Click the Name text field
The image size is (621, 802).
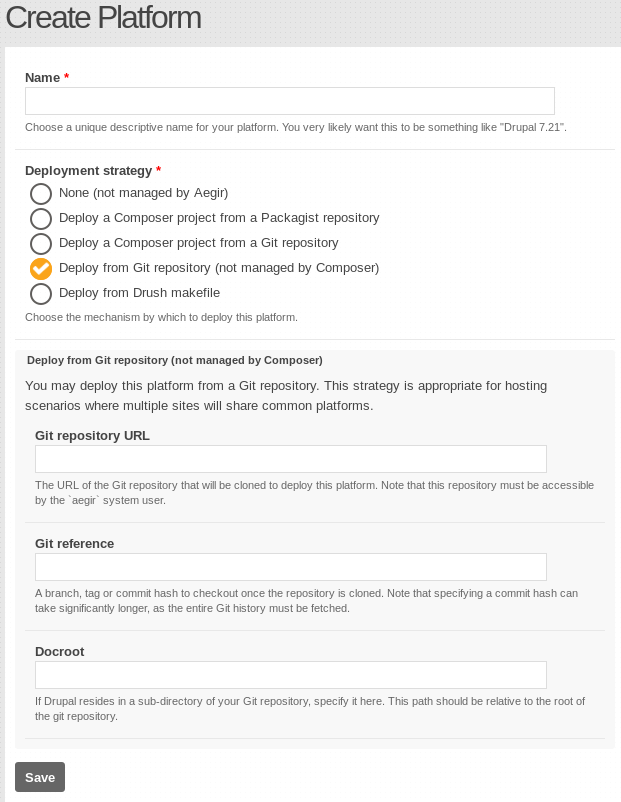290,101
